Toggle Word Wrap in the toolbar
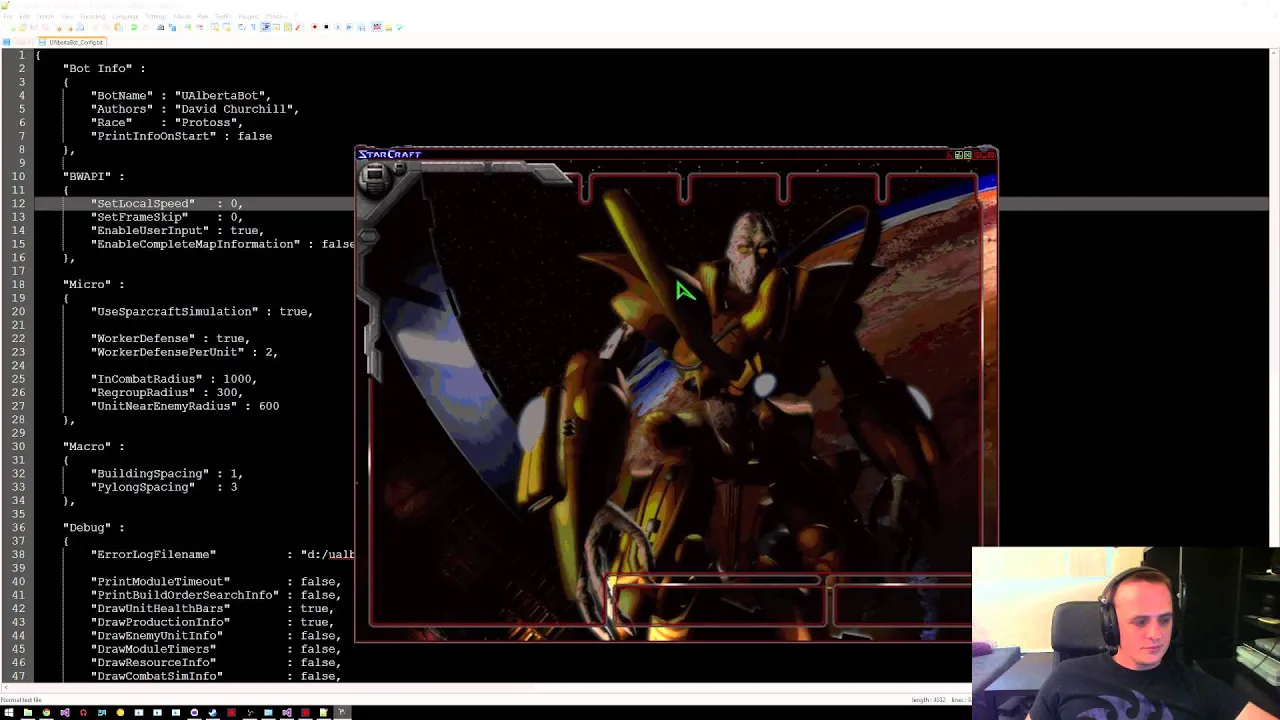This screenshot has width=1280, height=720. (x=242, y=27)
